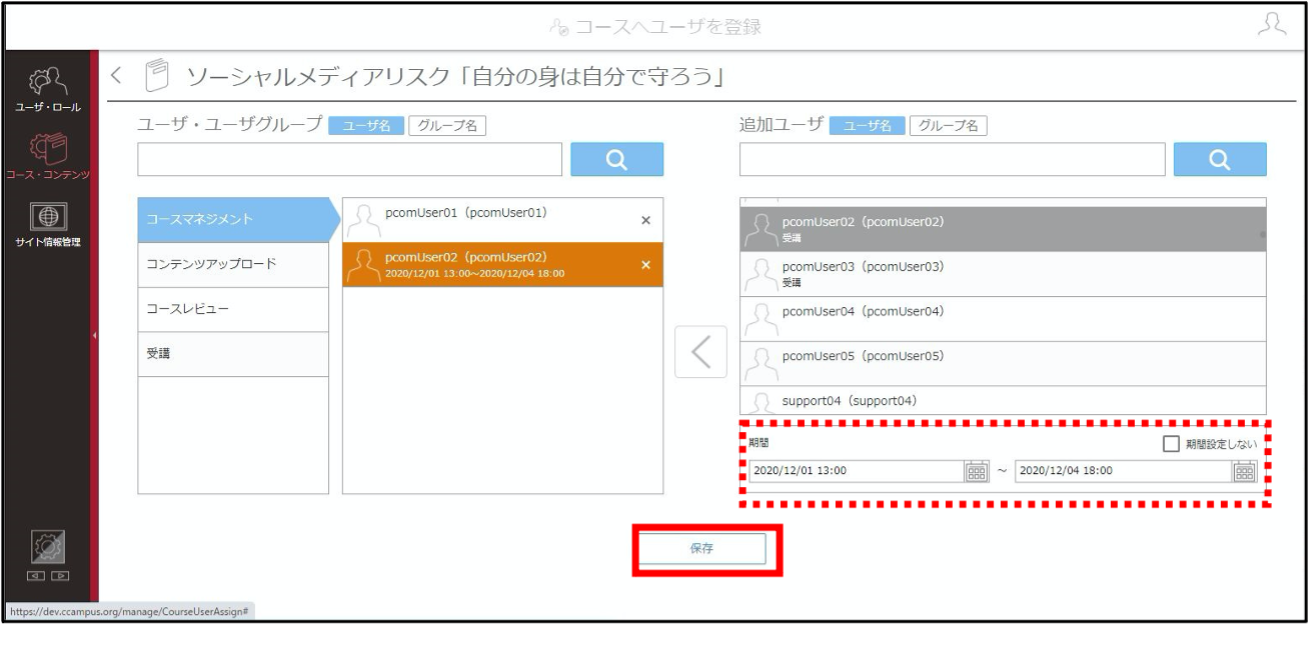Viewport: 1315px width, 650px height.
Task: Open the サイト情報管理 sidebar section
Action: click(x=47, y=225)
